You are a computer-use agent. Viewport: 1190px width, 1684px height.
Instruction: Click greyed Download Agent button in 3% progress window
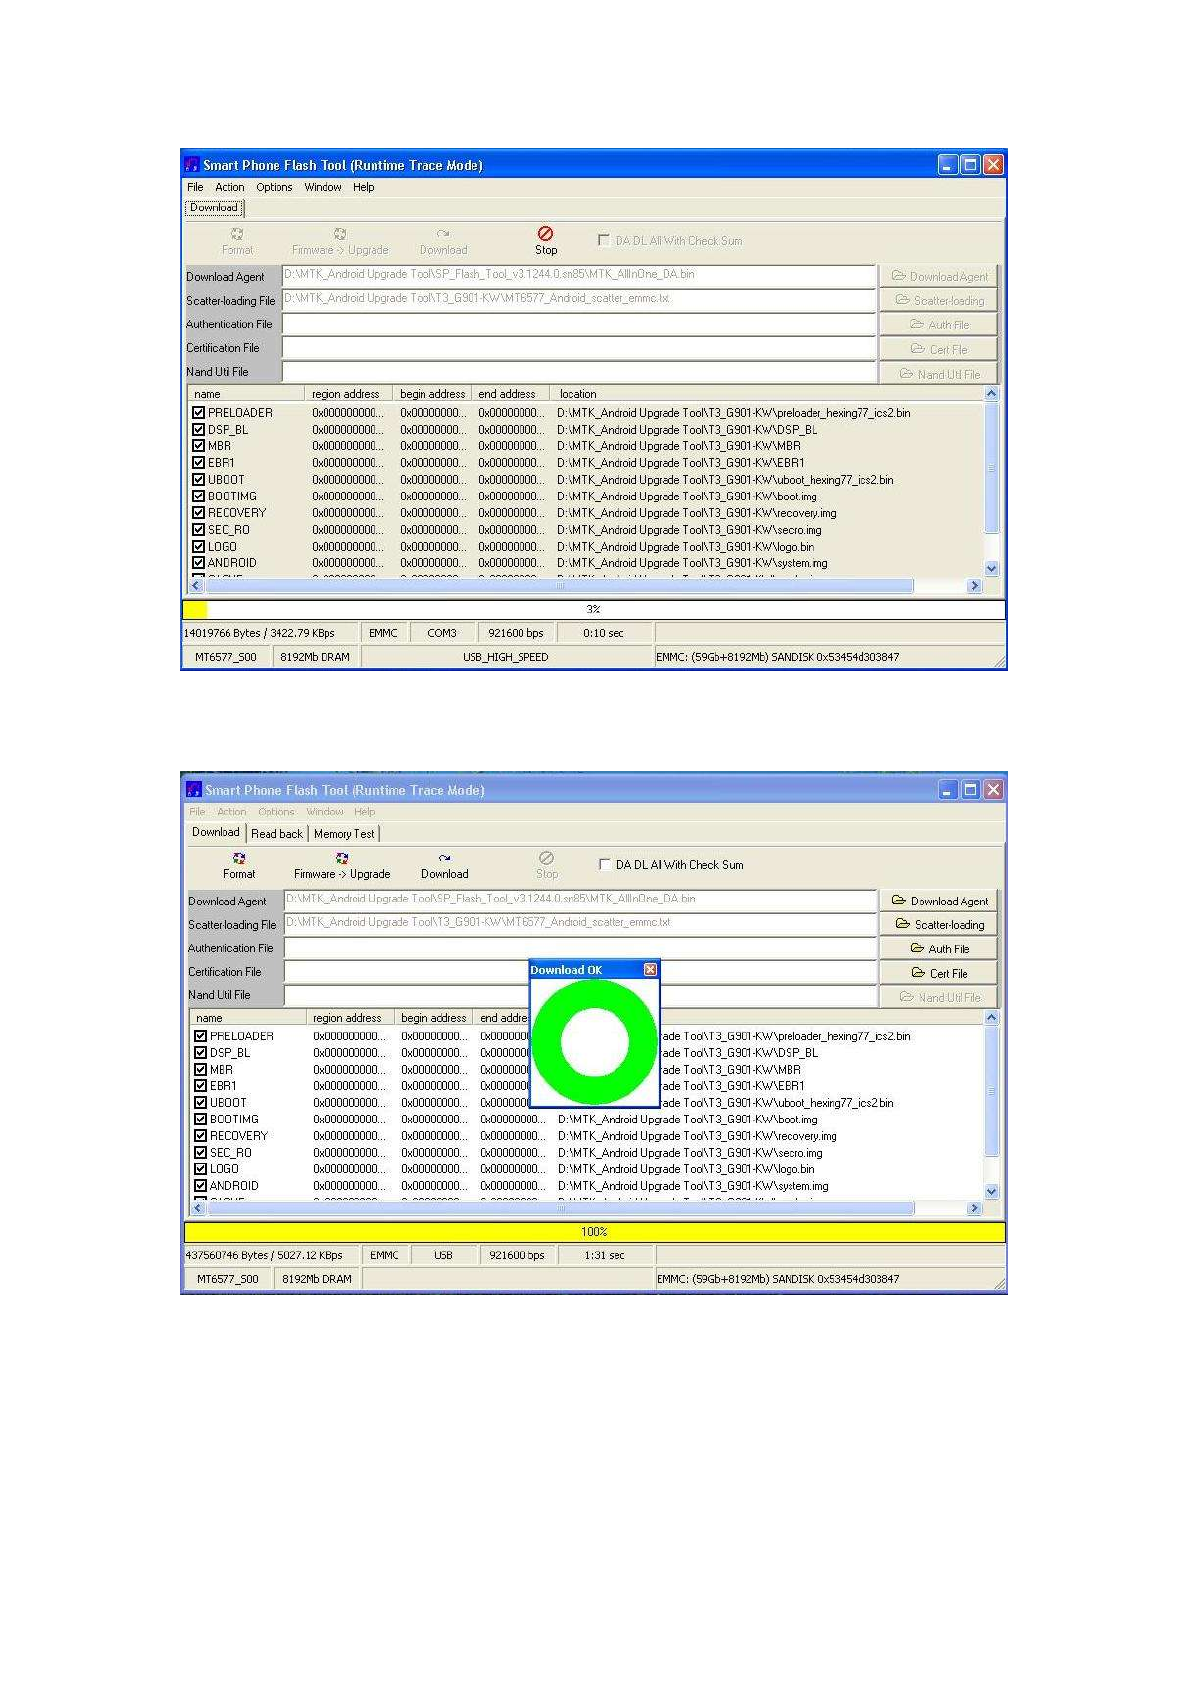[938, 276]
